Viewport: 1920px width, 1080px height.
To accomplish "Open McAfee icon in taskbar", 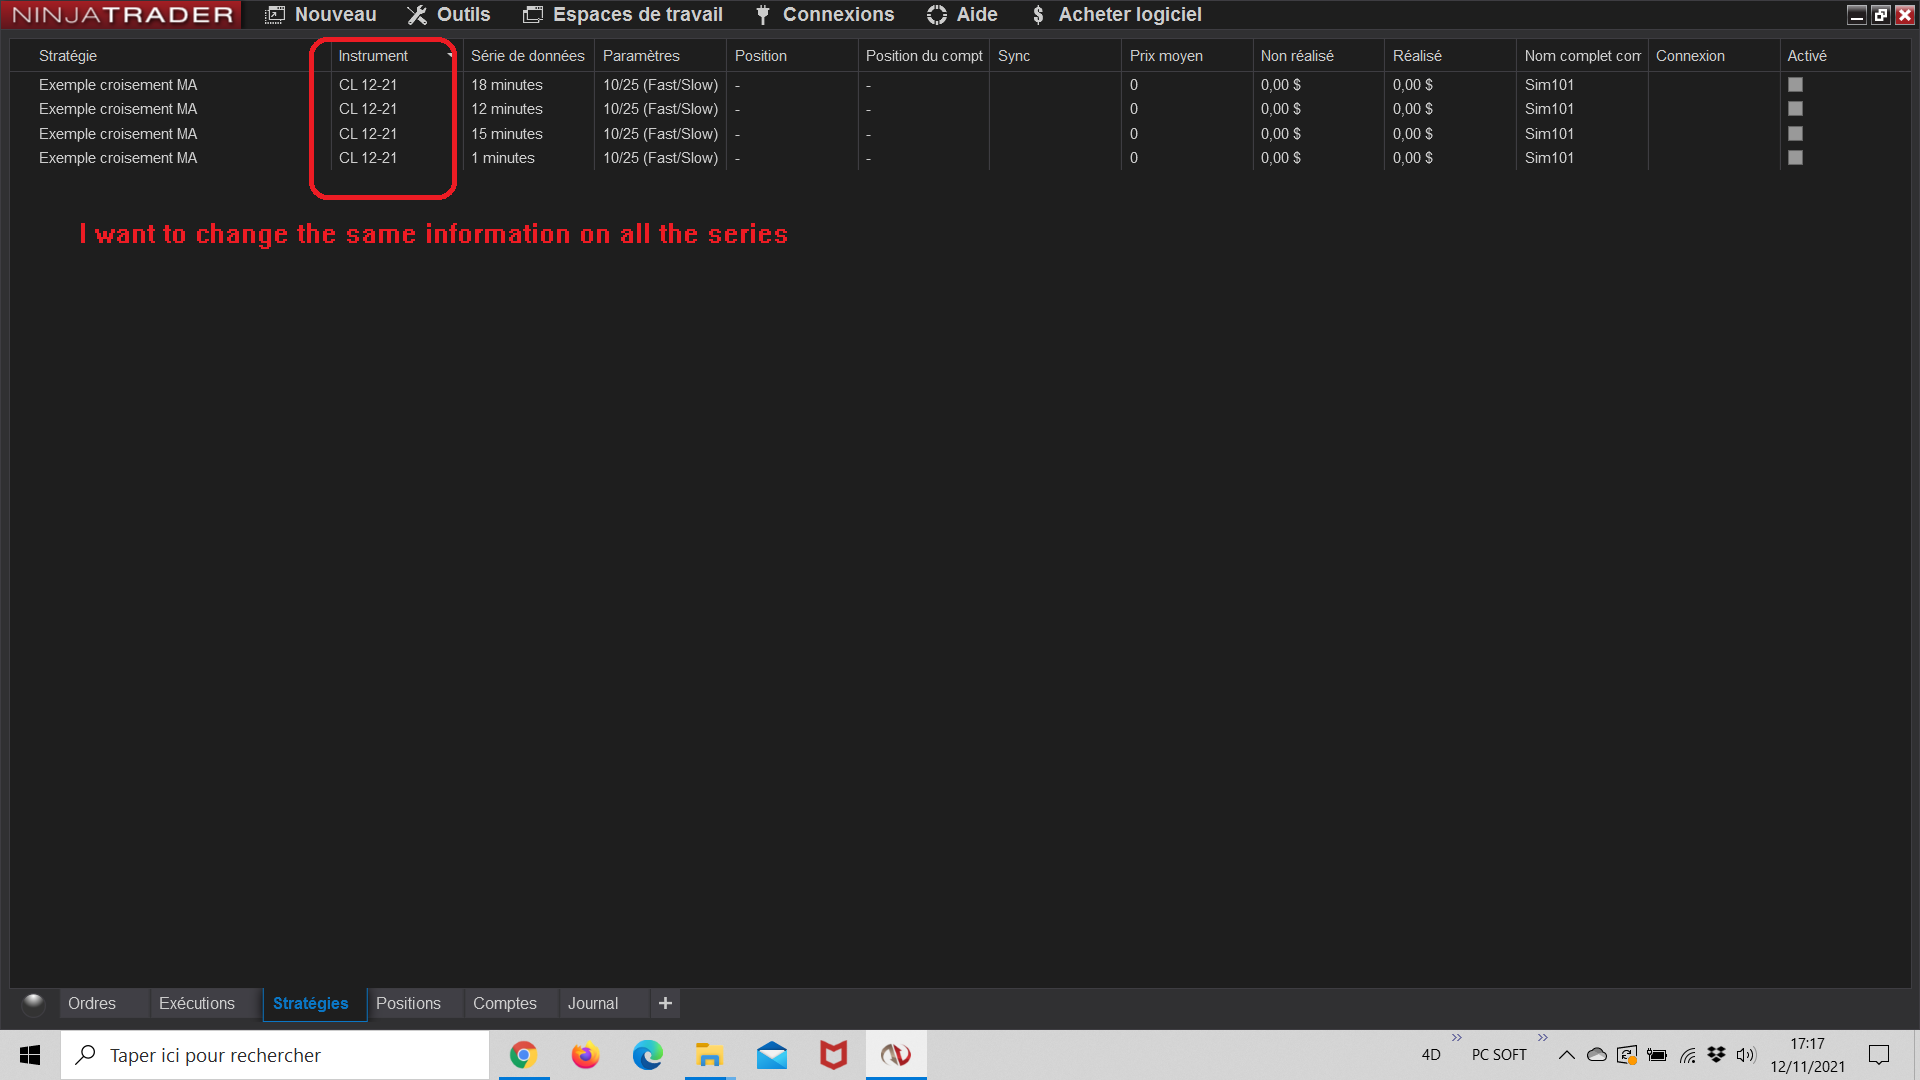I will 833,1055.
